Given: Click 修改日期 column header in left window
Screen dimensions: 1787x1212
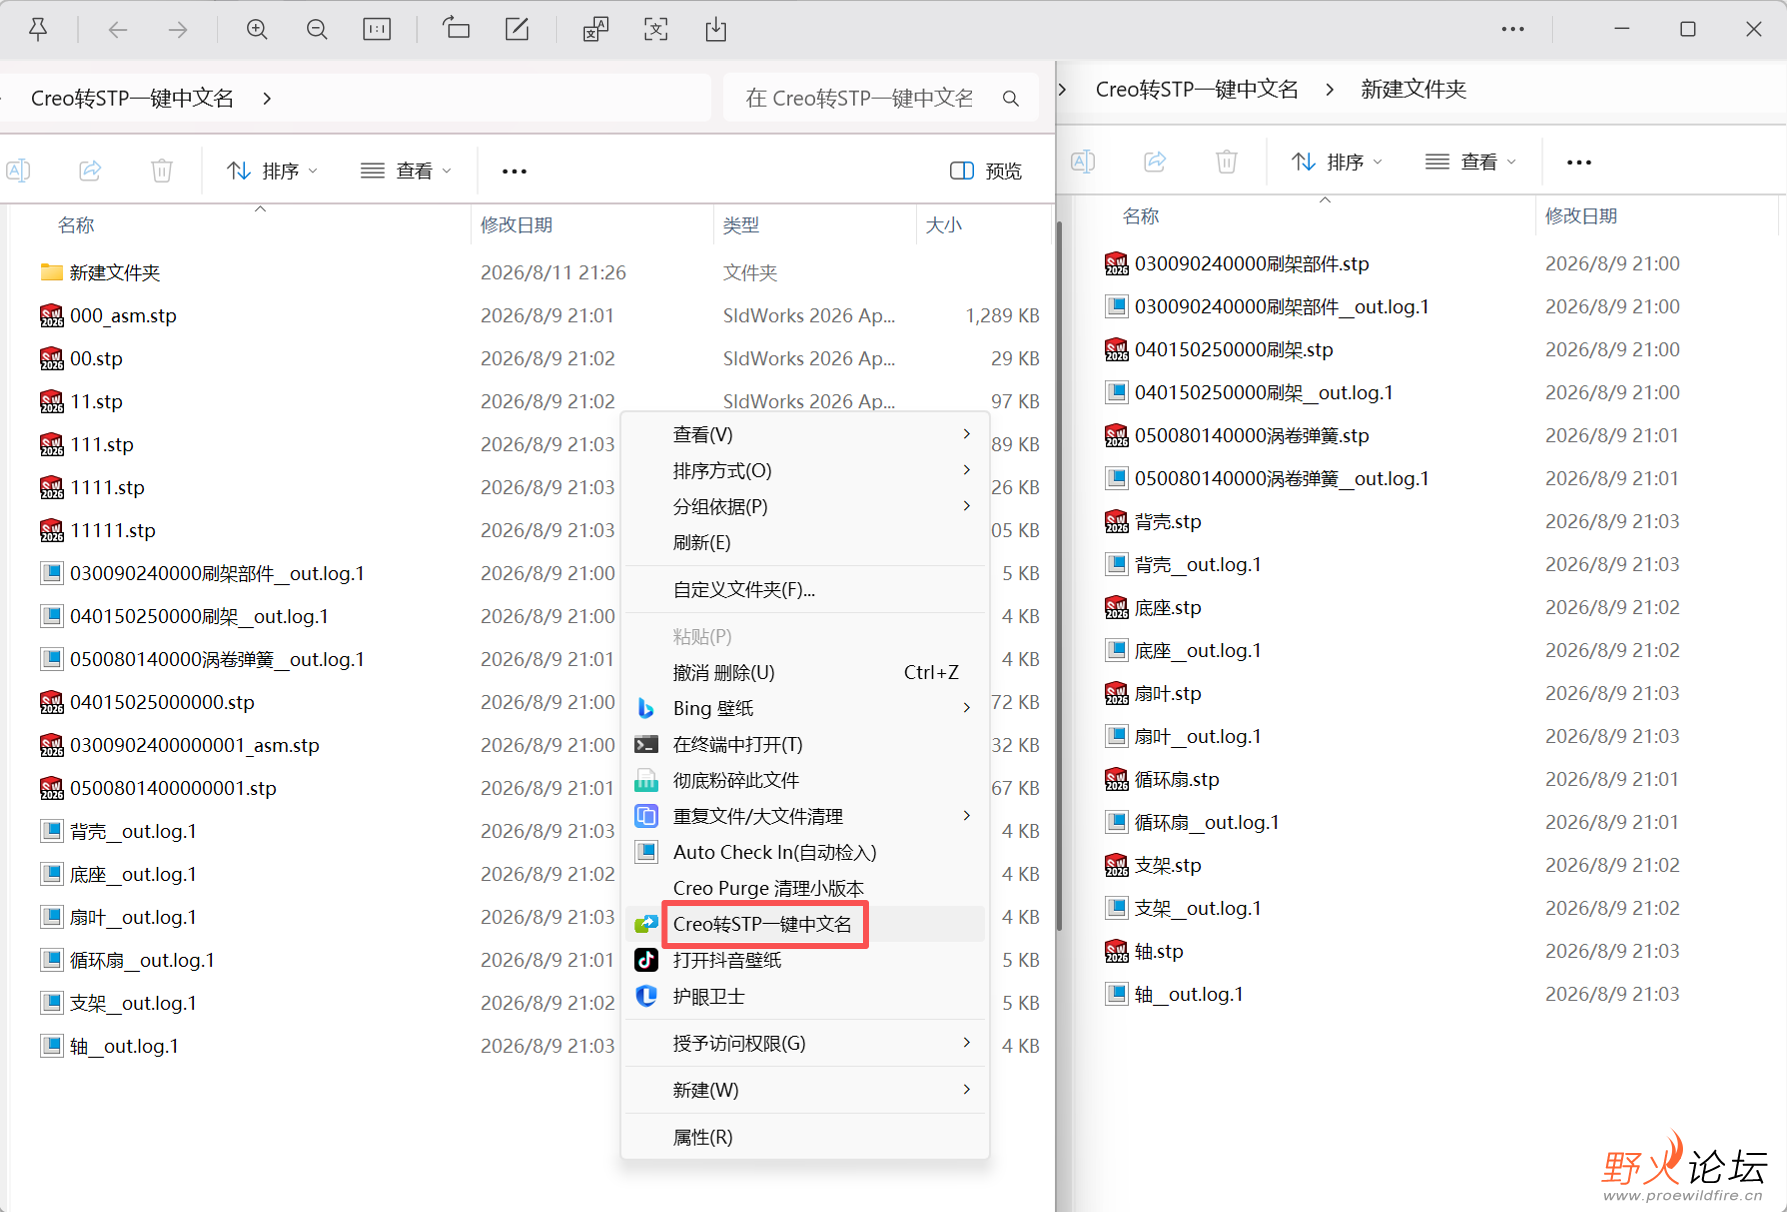Looking at the screenshot, I should 517,225.
